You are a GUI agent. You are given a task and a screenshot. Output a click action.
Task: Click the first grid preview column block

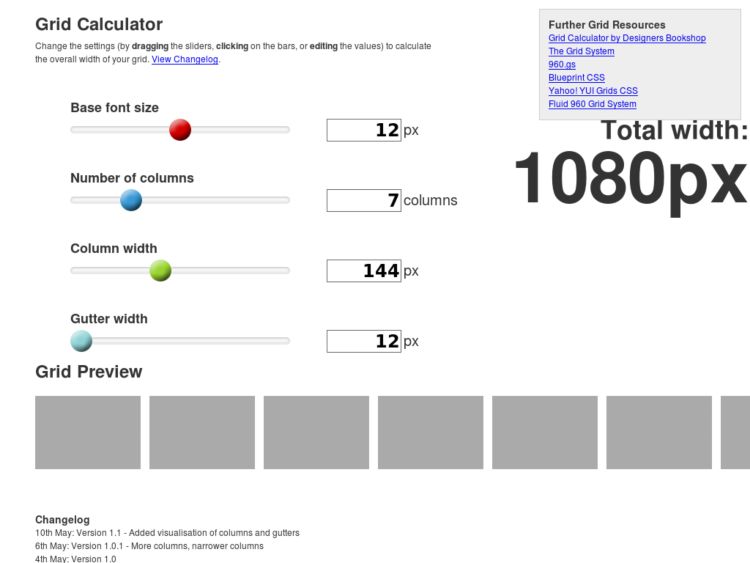88,432
